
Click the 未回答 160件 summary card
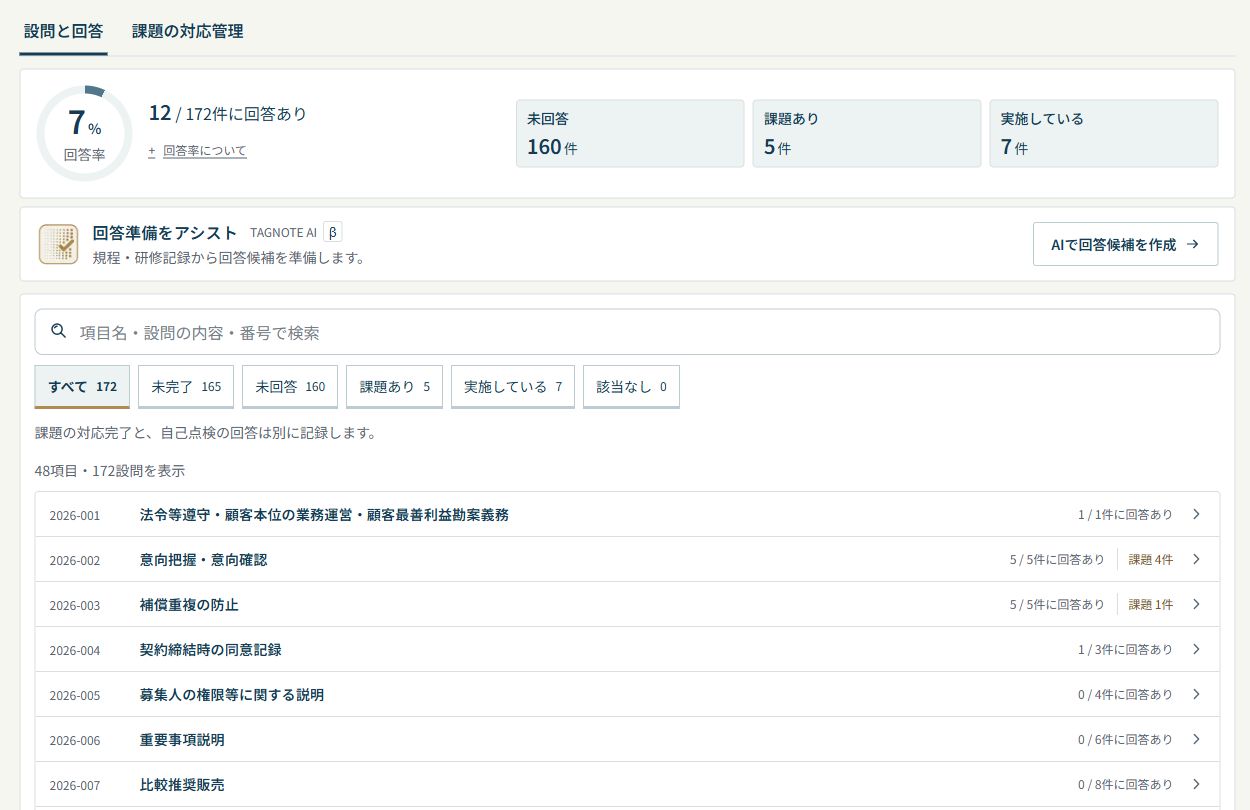point(630,133)
